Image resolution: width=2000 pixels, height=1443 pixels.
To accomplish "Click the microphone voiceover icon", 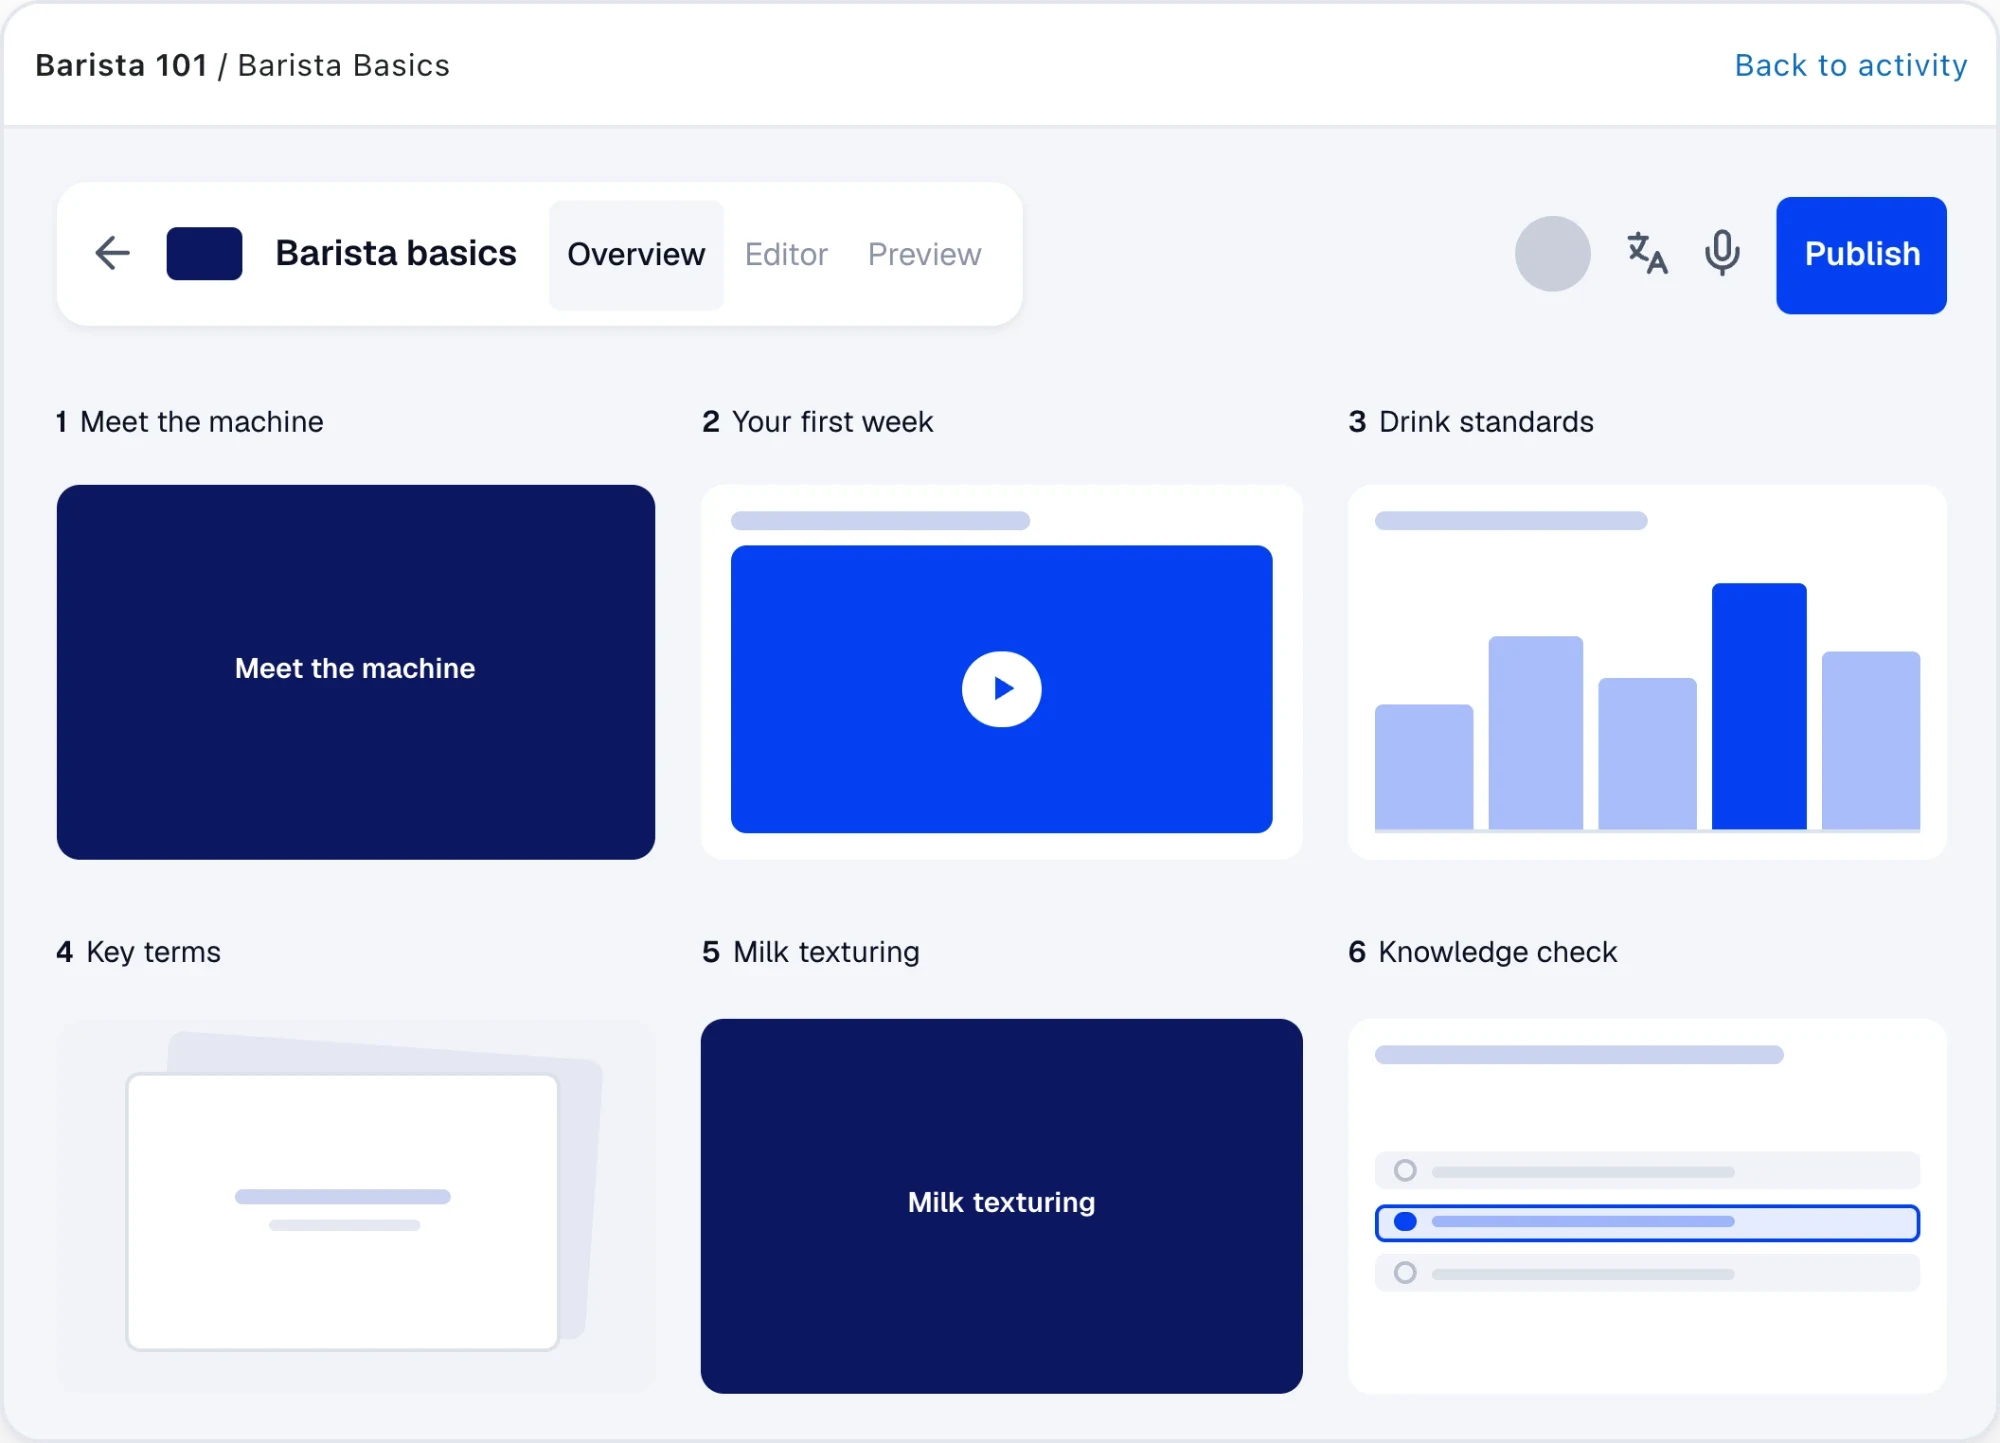I will [x=1722, y=253].
